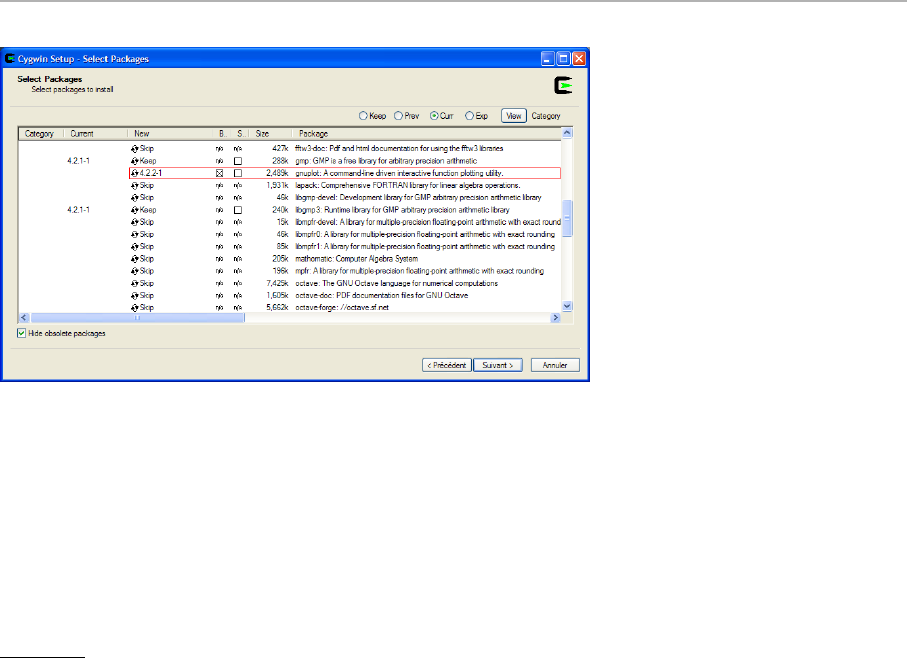The image size is (907, 658).
Task: Uncheck the binary checkbox for gnuplot
Action: [219, 173]
